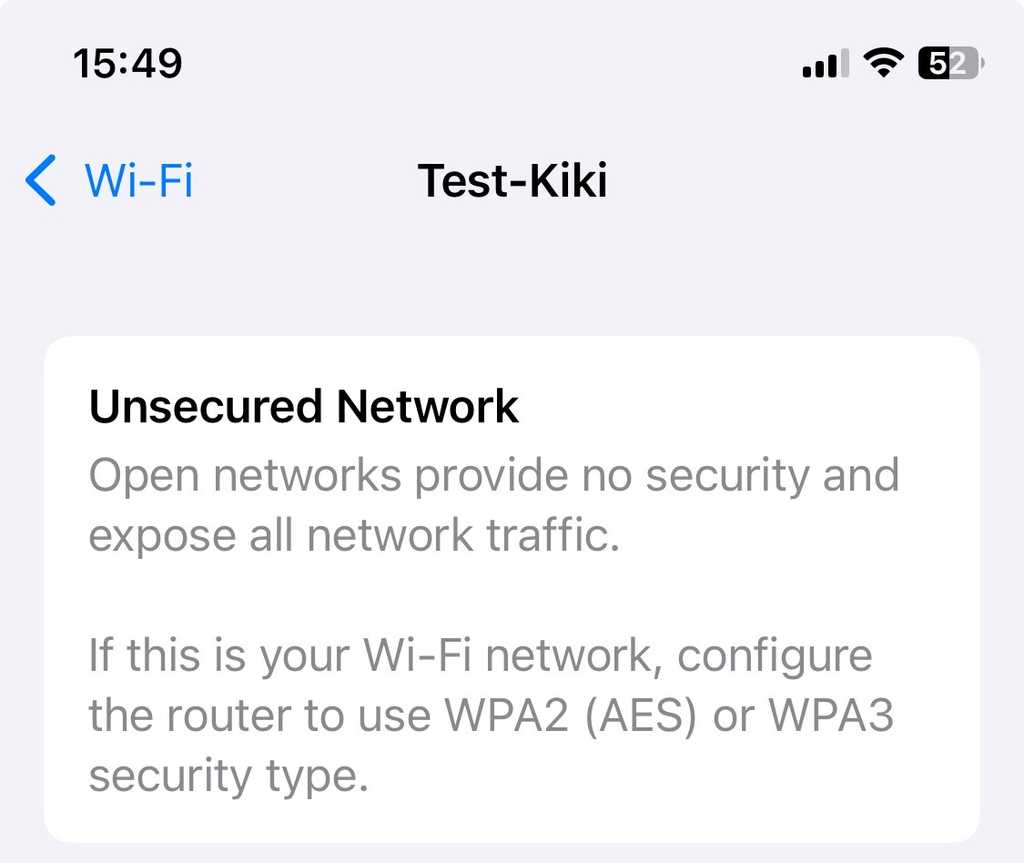
Task: Select the Test-Kiki network title
Action: pyautogui.click(x=512, y=181)
